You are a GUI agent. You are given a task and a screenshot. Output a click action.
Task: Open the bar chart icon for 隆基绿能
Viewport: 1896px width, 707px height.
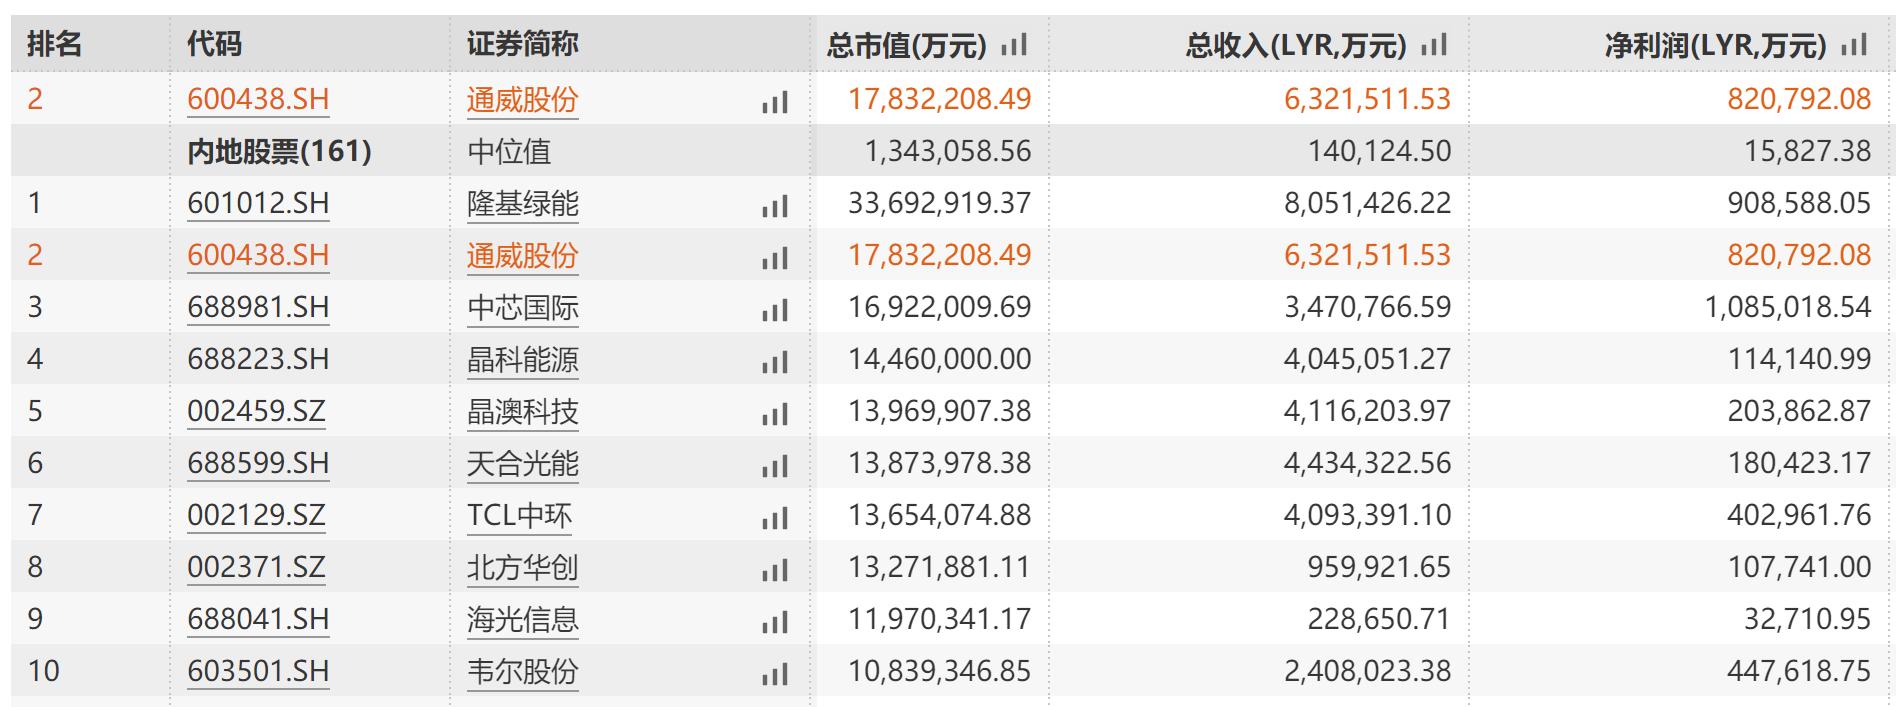[x=775, y=206]
